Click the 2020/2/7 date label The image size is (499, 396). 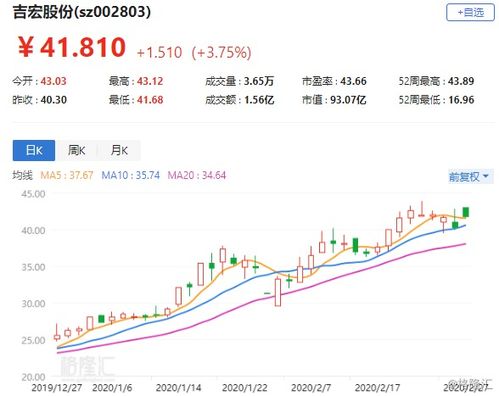(x=311, y=388)
